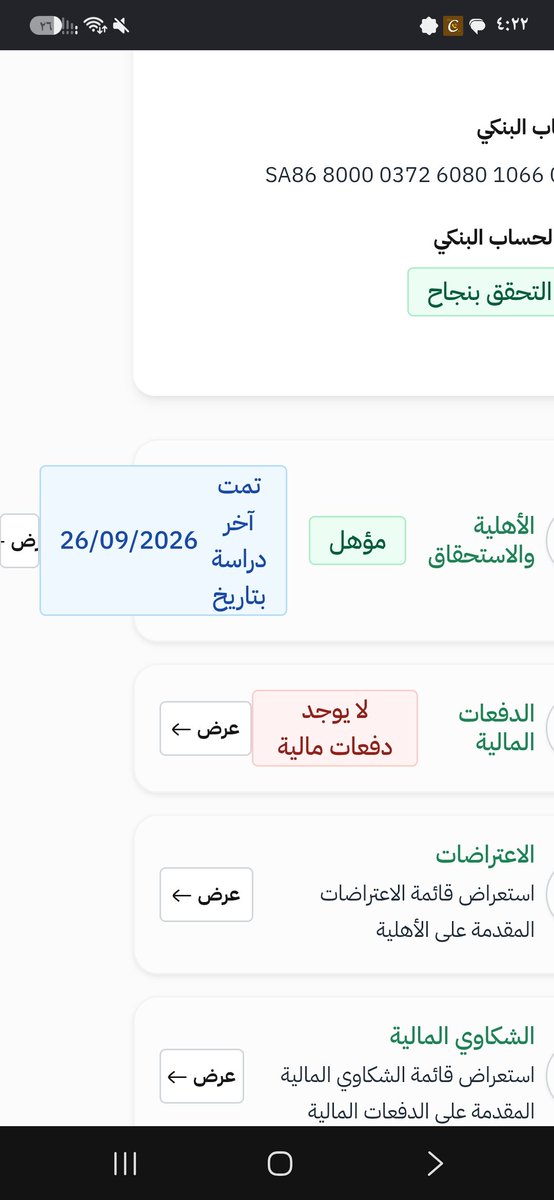
Task: Tap the الأهلية والاستحقاق section heading
Action: (x=482, y=541)
